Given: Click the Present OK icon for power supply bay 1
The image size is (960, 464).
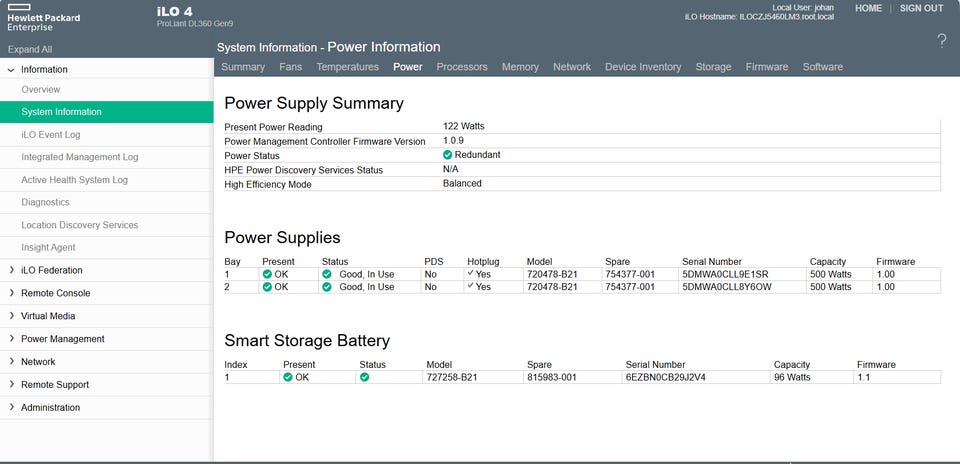Looking at the screenshot, I should (267, 274).
